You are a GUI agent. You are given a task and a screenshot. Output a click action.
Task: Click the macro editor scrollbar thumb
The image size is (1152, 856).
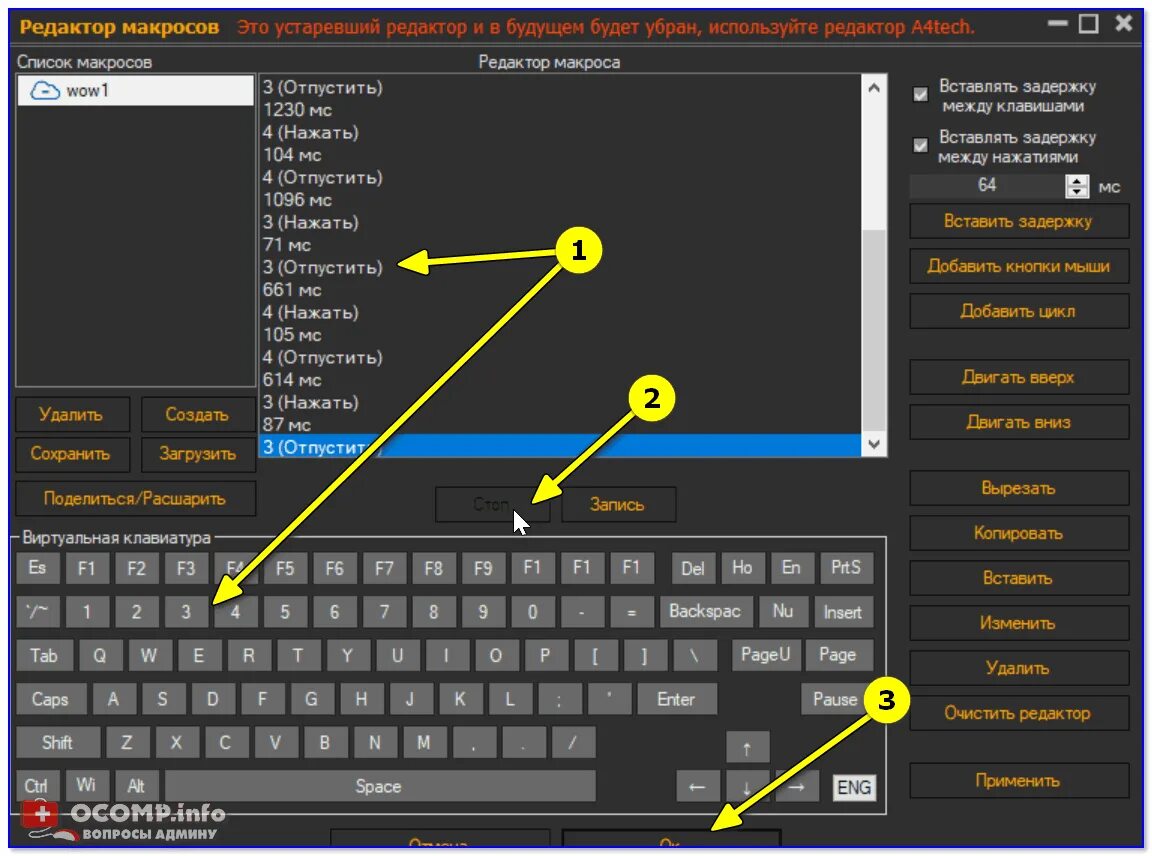(874, 330)
